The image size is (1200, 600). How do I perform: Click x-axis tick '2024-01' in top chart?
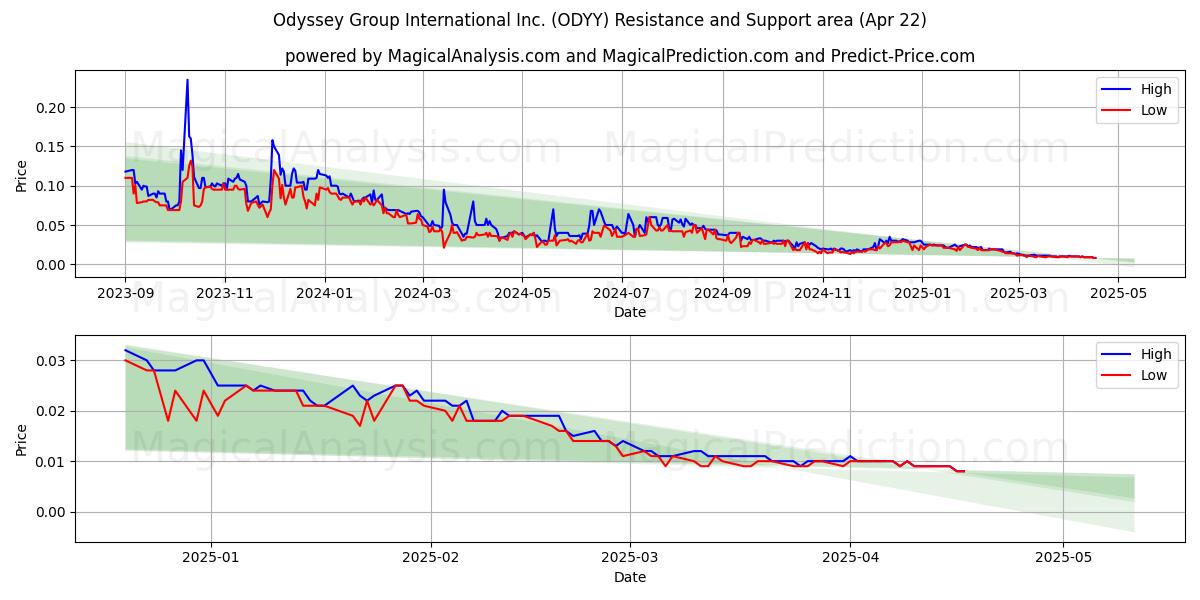coord(324,294)
